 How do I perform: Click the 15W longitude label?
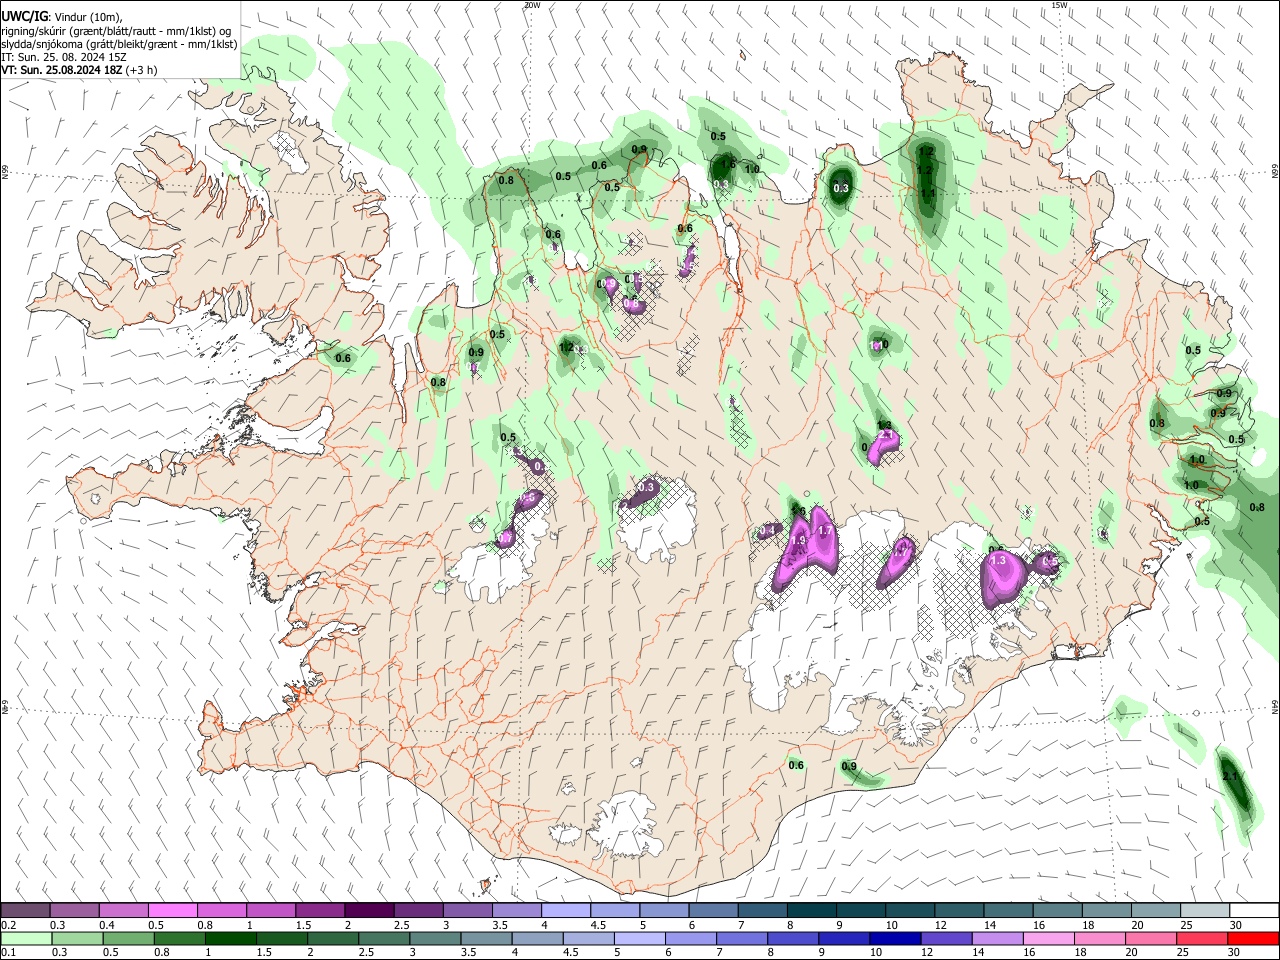tap(1059, 5)
